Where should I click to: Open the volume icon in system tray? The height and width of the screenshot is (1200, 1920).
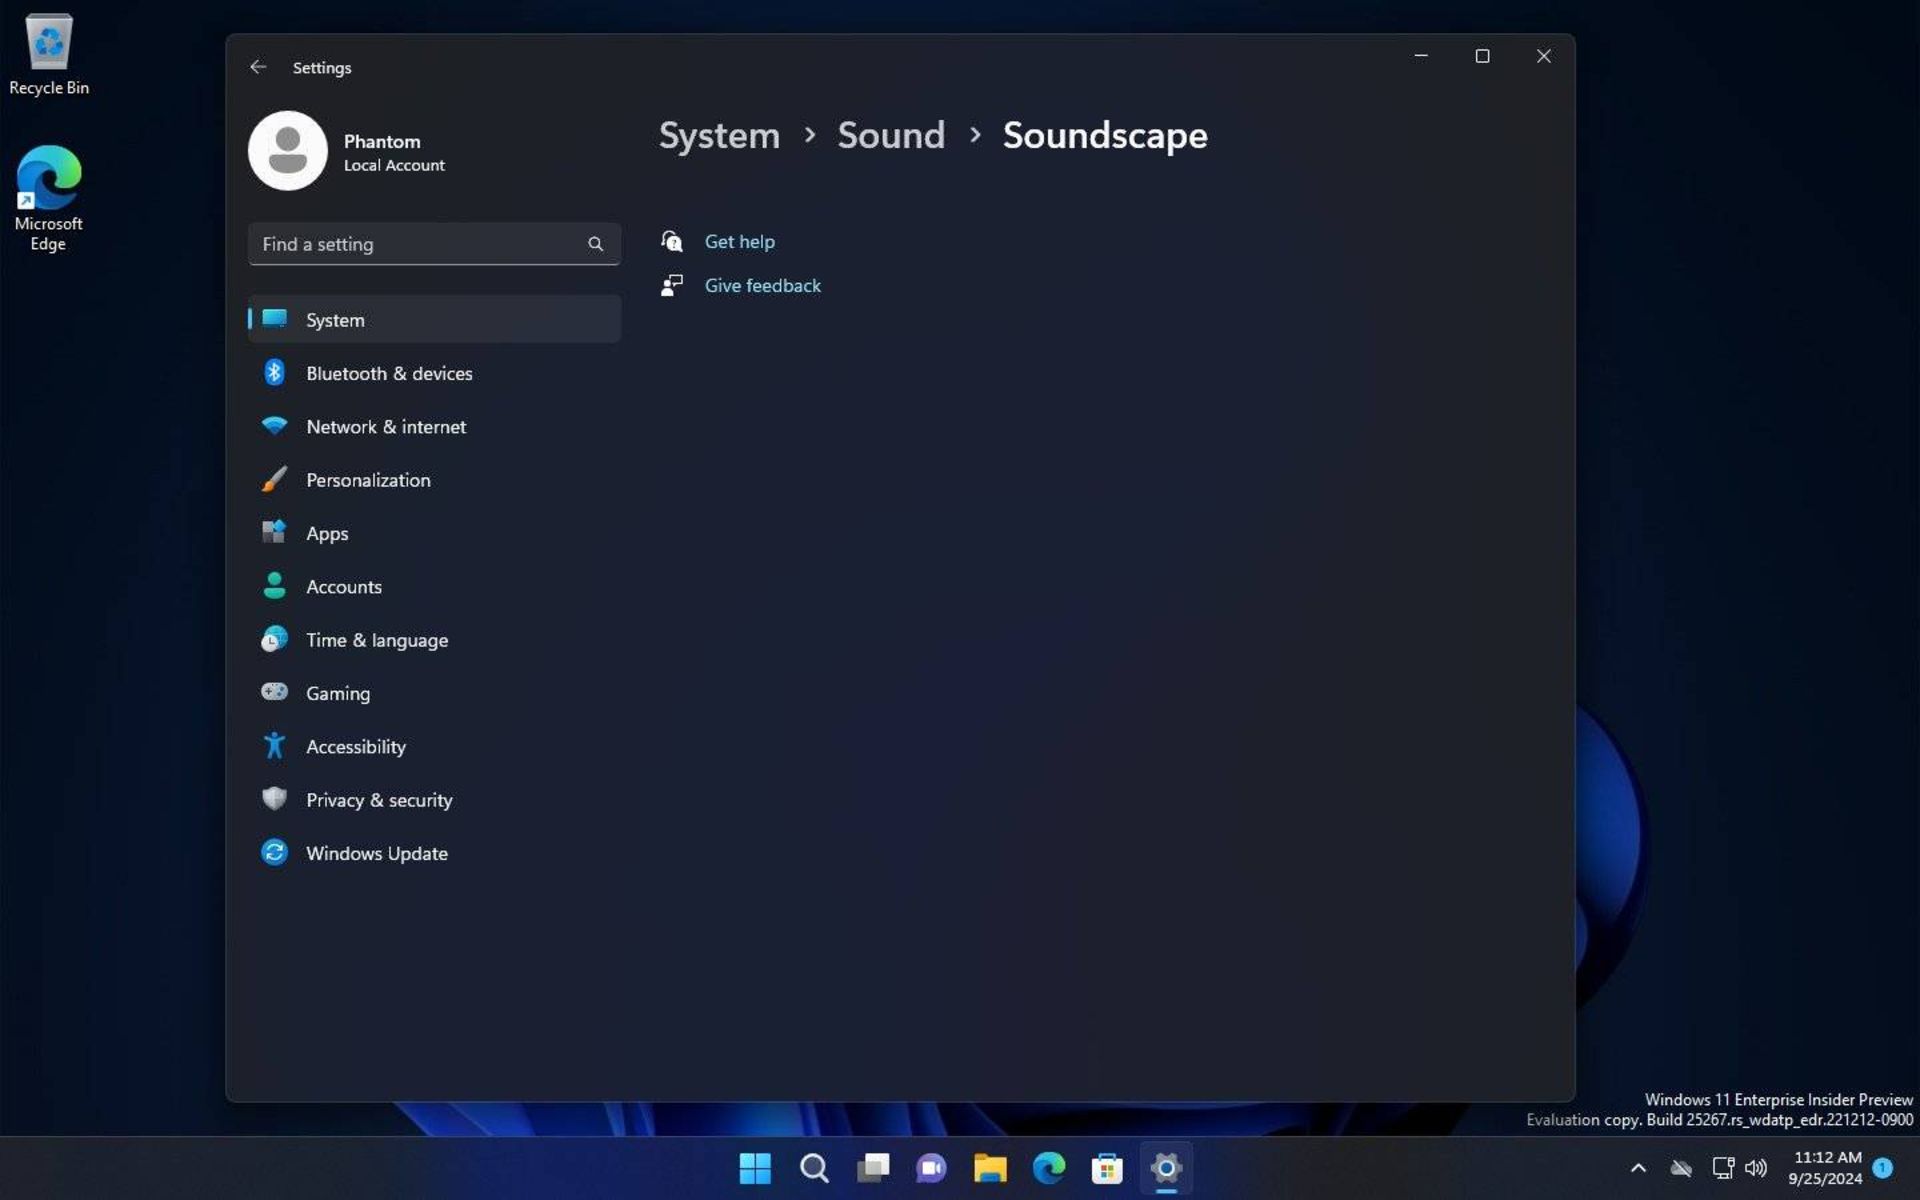[1757, 1168]
